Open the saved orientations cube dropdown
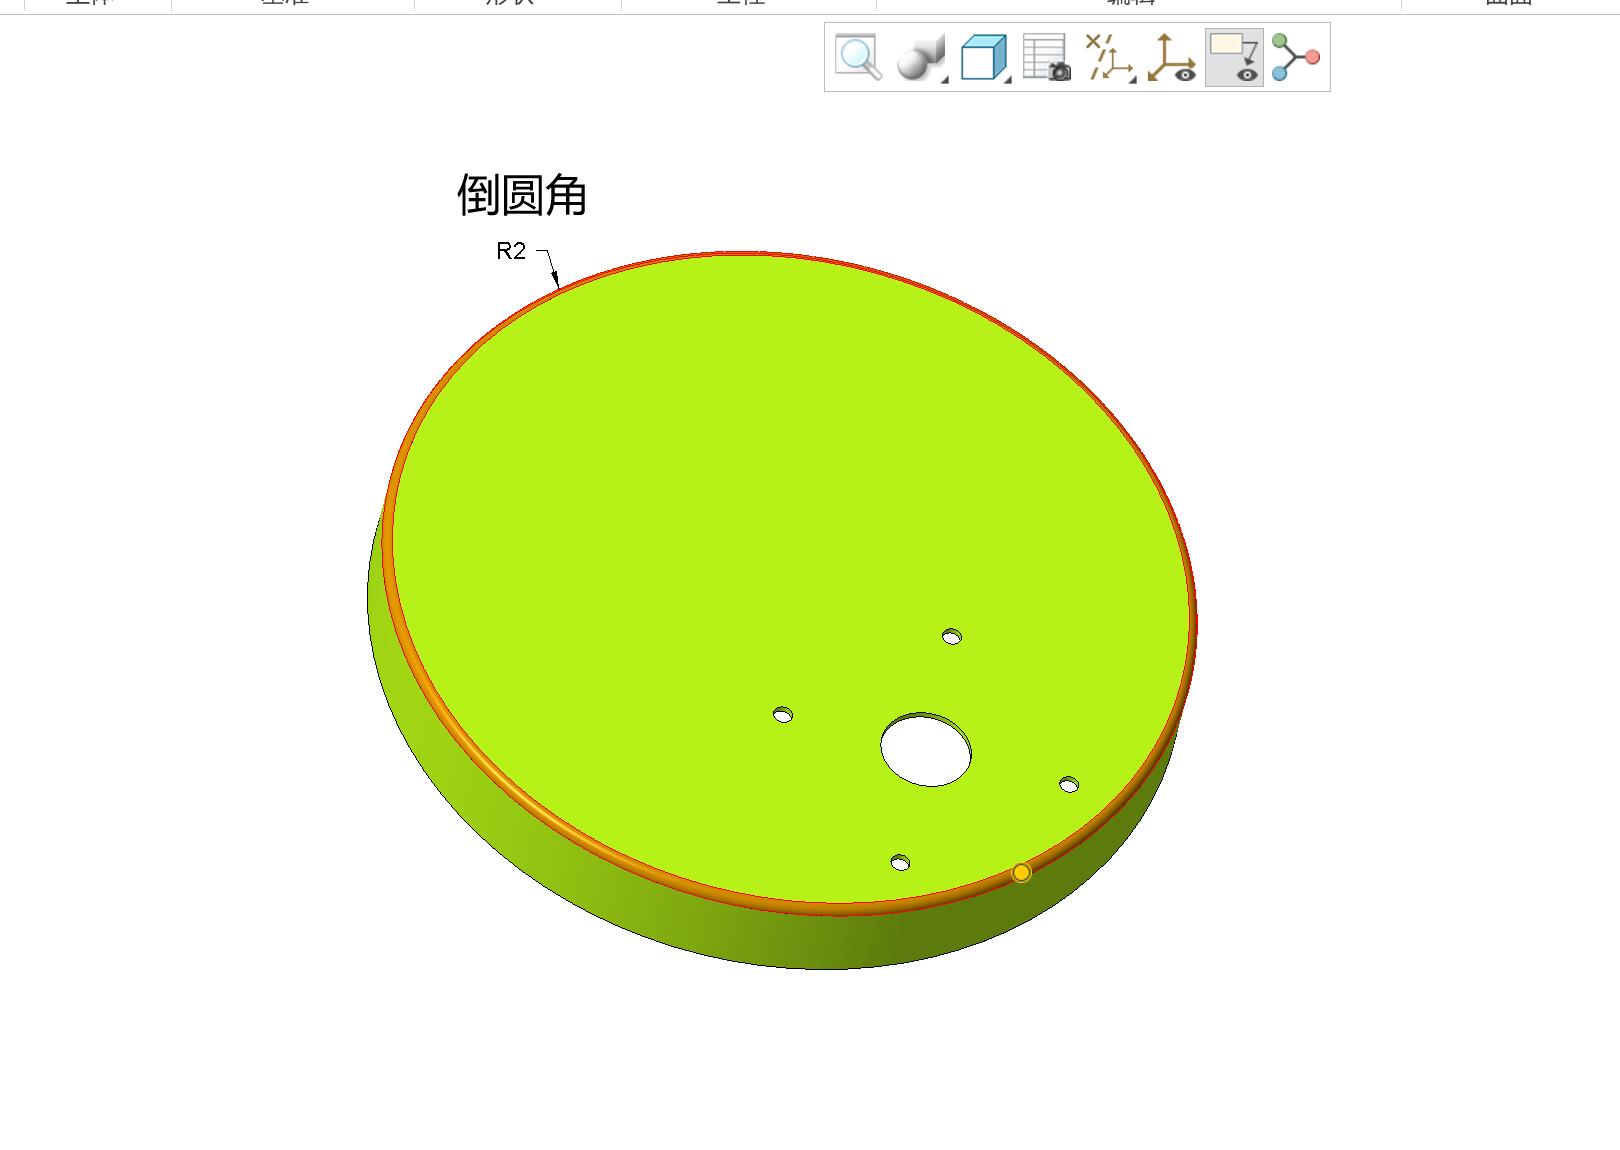 click(x=984, y=57)
